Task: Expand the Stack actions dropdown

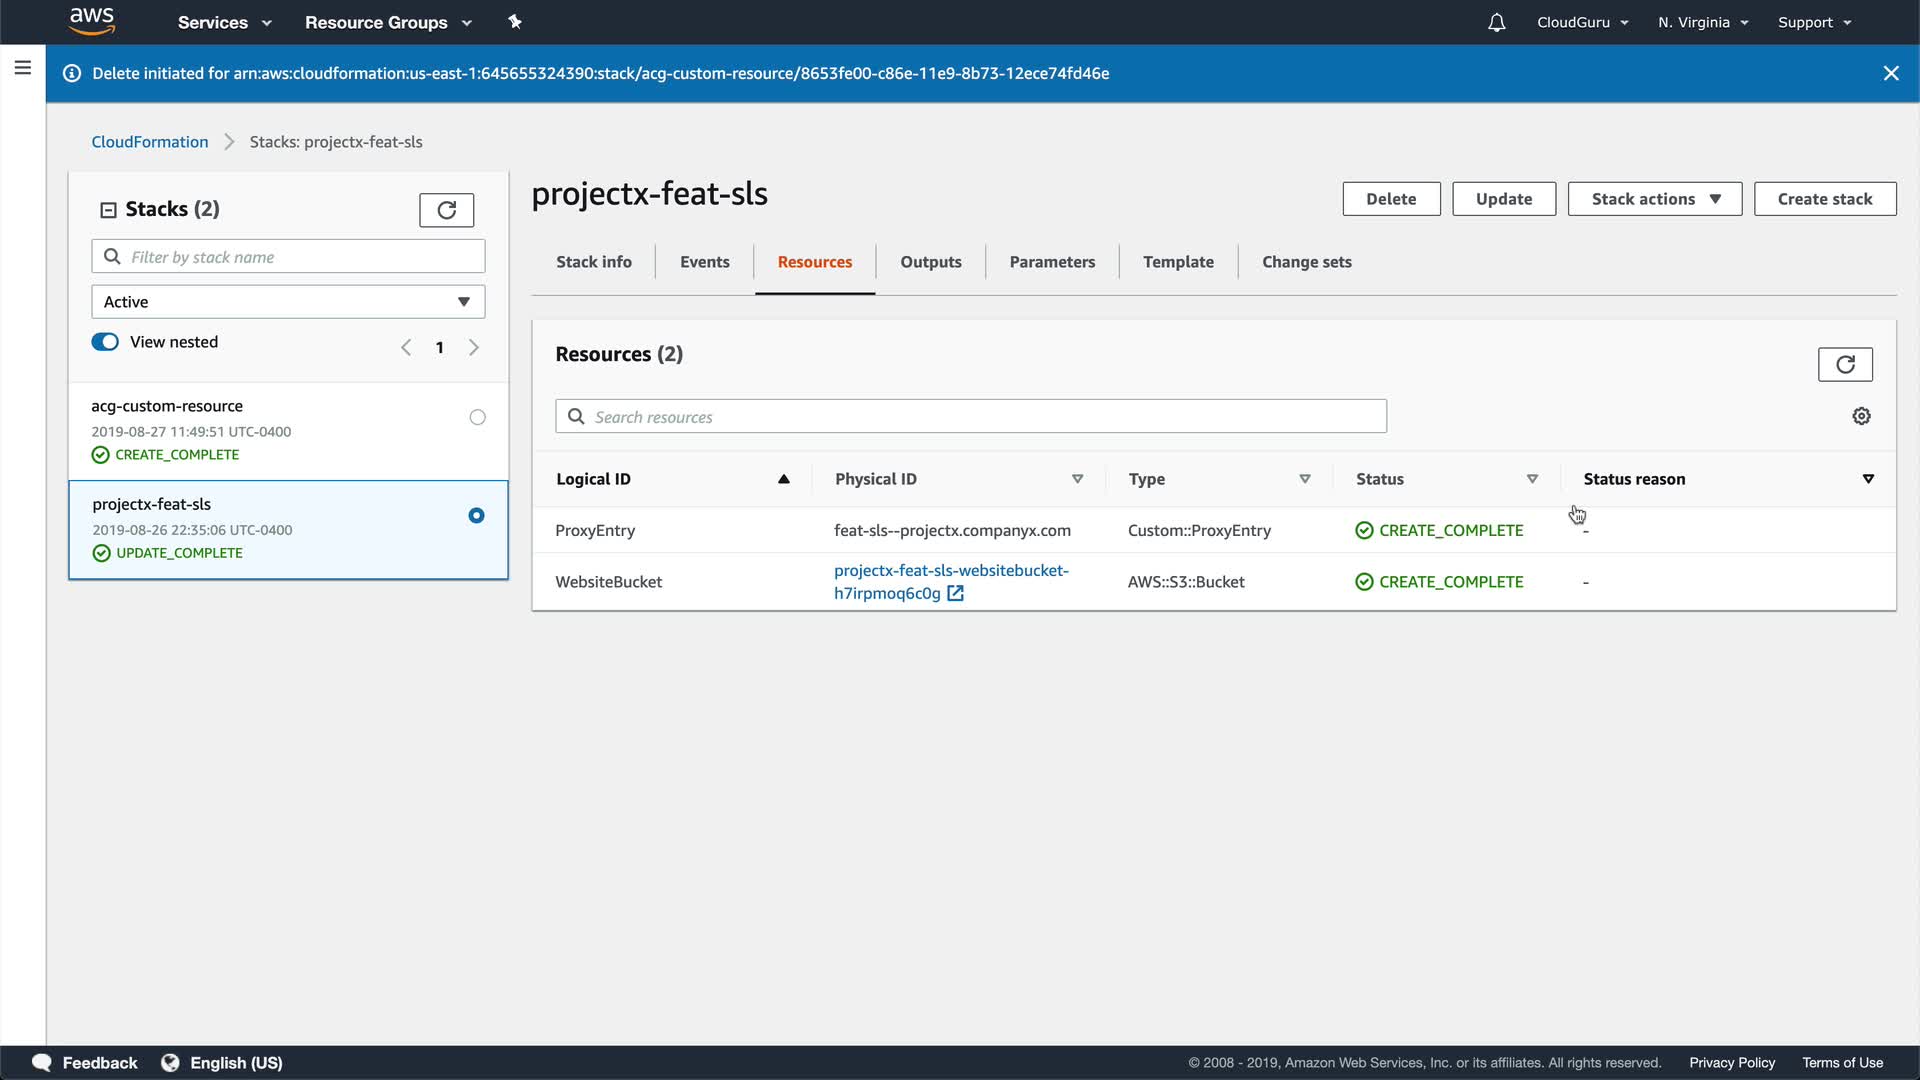Action: [x=1654, y=199]
